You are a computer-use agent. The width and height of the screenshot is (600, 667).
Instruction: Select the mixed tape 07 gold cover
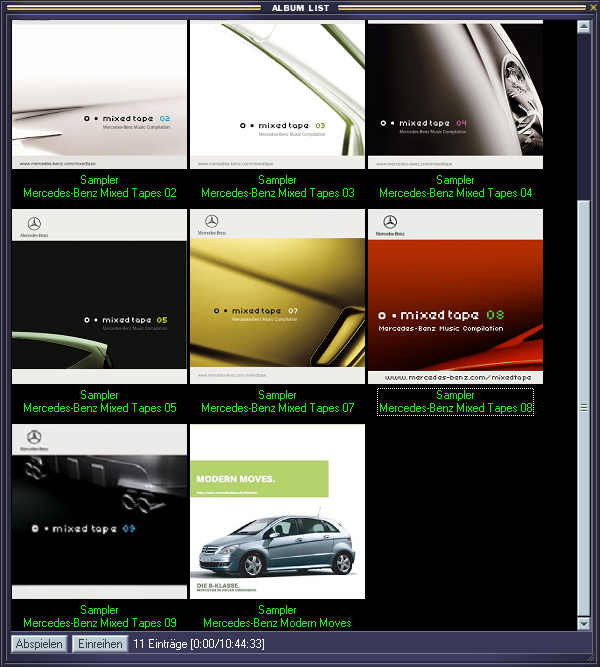click(x=277, y=296)
